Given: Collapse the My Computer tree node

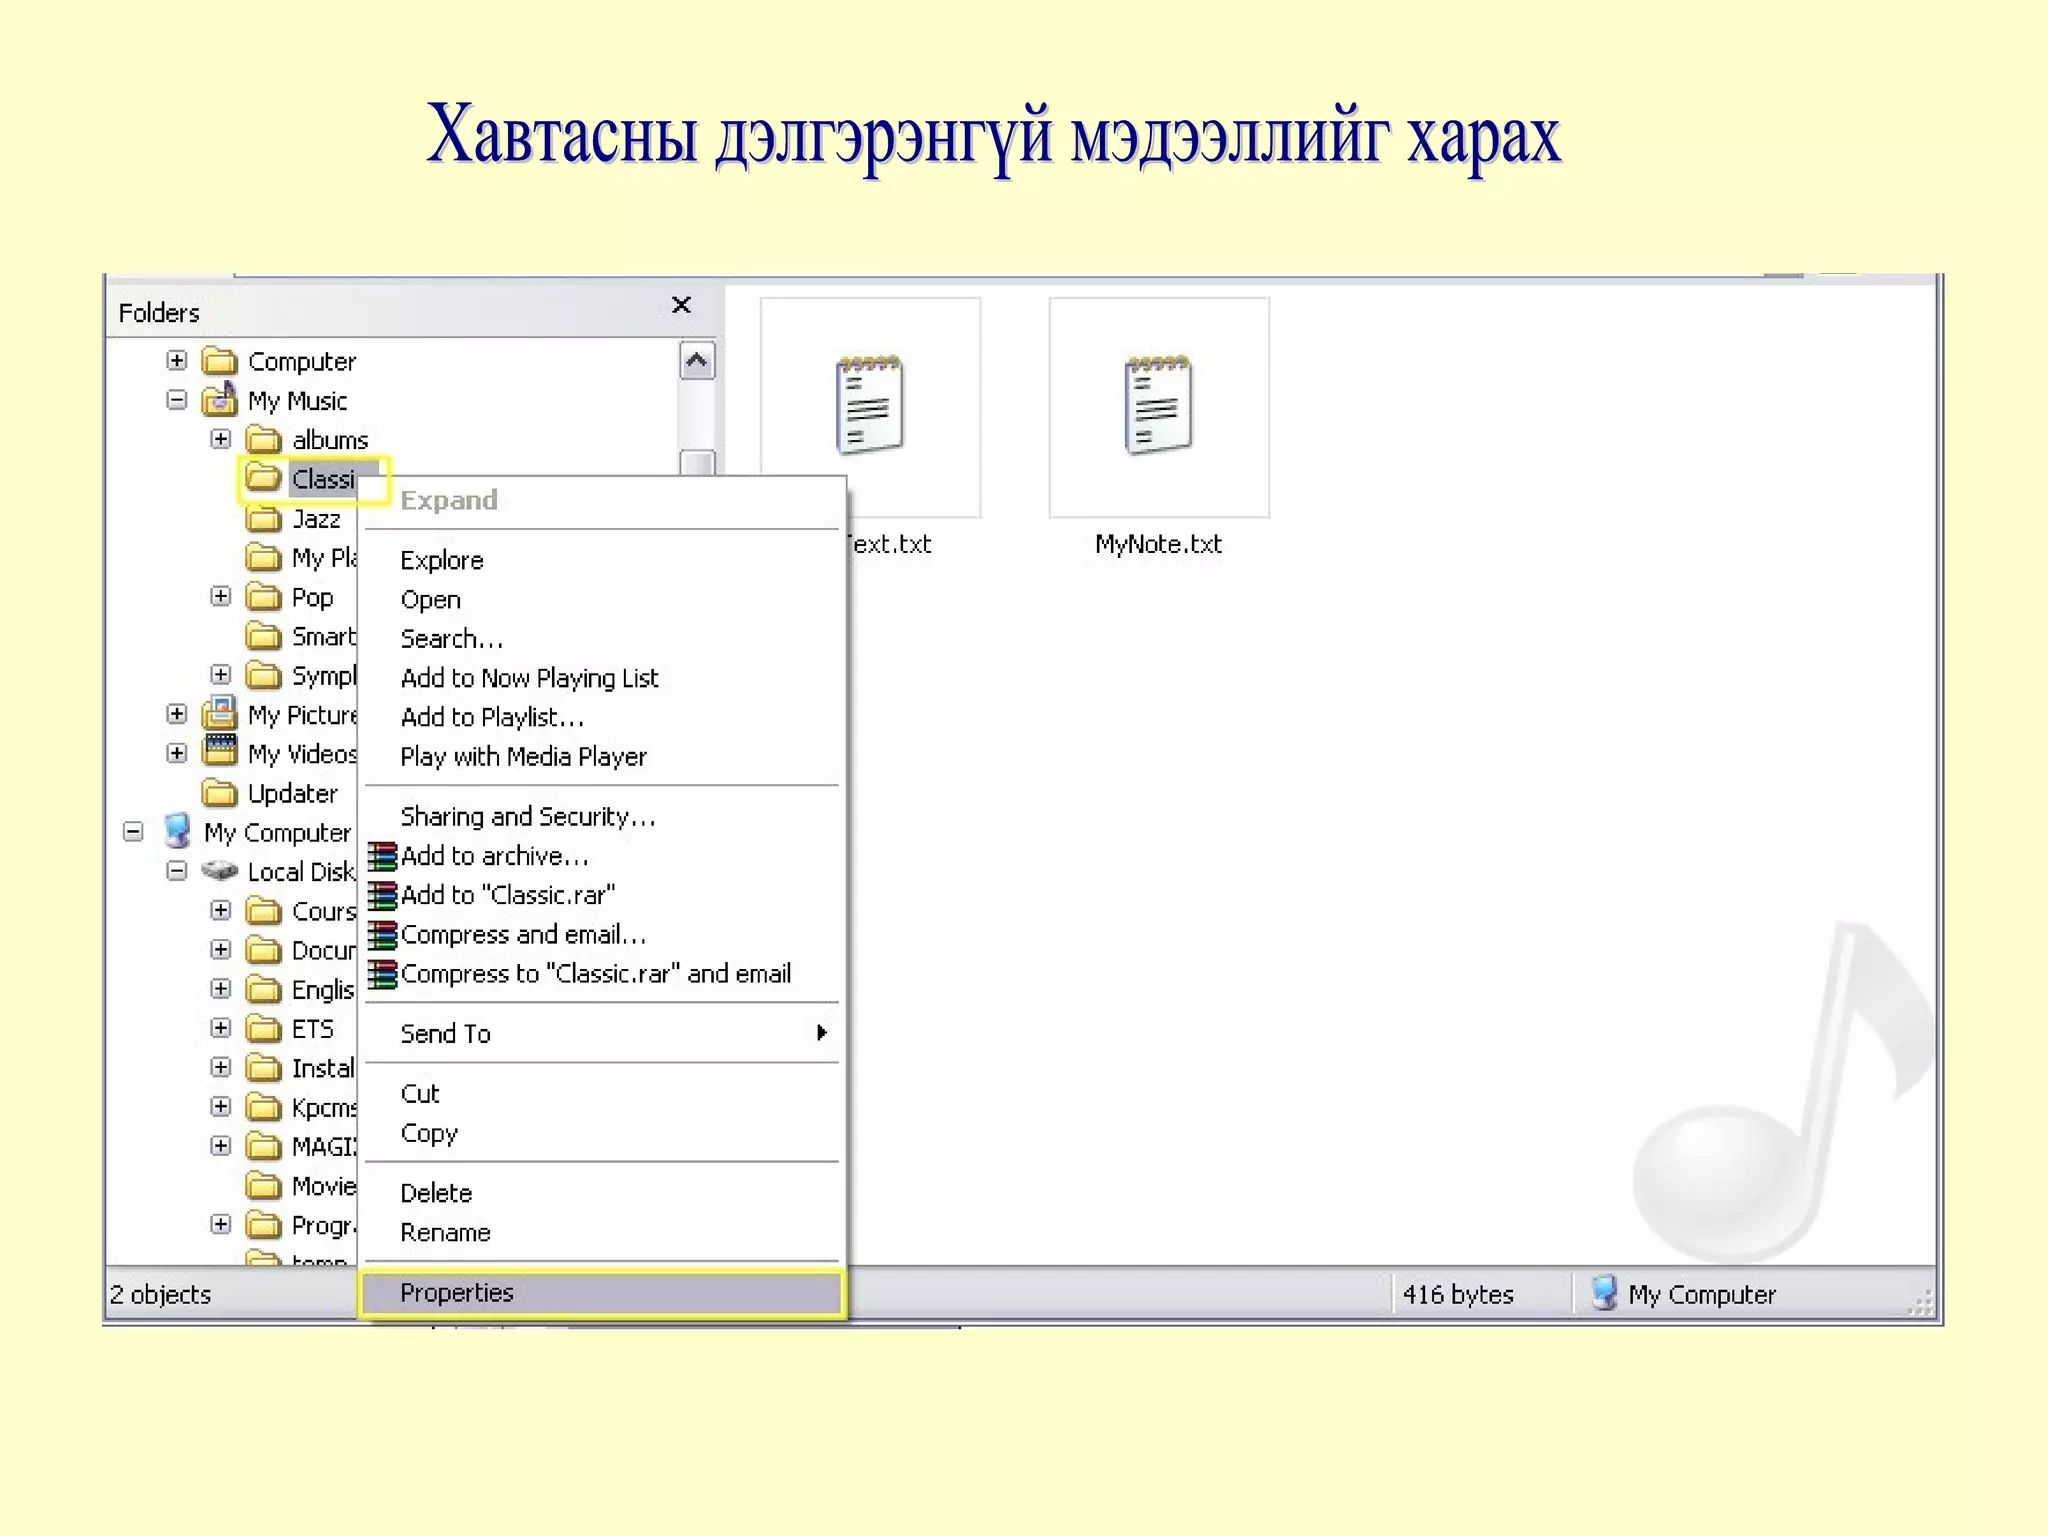Looking at the screenshot, I should [x=133, y=832].
